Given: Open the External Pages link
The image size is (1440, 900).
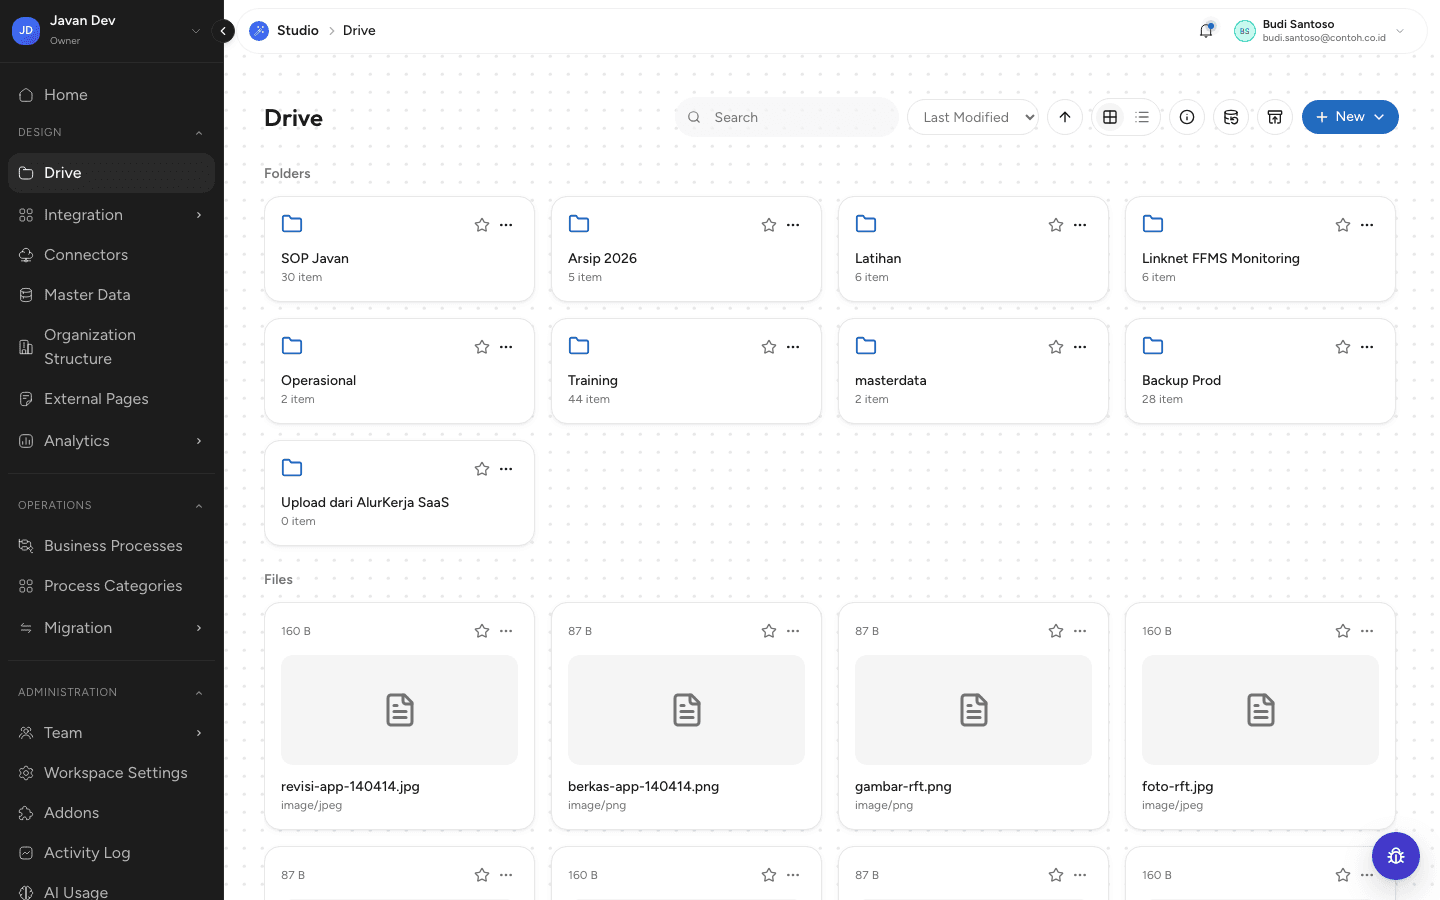Looking at the screenshot, I should tap(111, 399).
